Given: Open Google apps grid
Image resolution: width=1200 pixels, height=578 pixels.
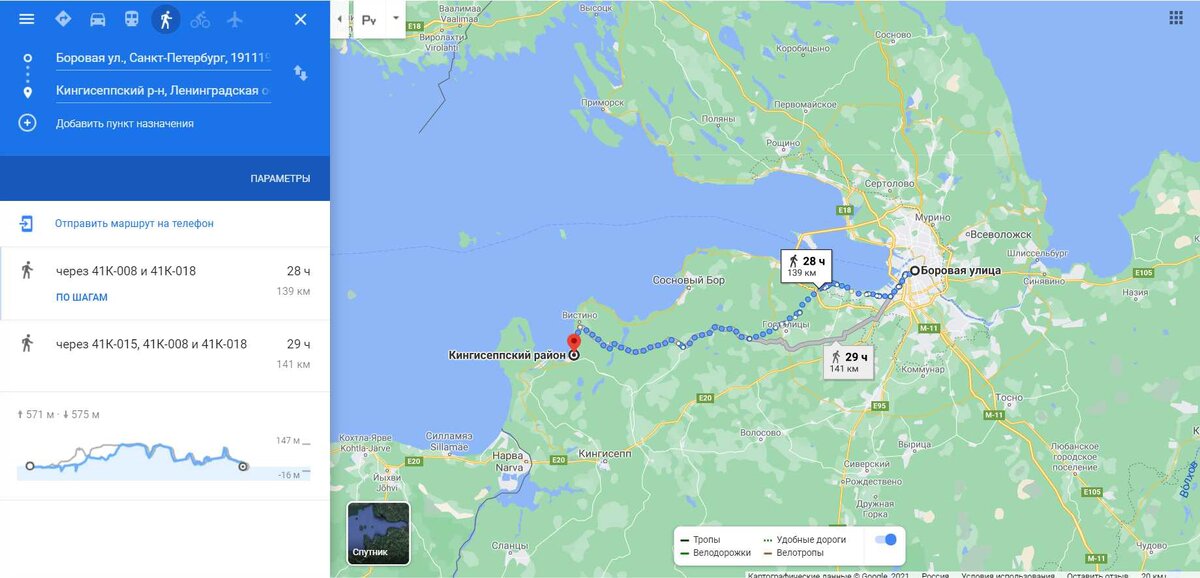Looking at the screenshot, I should click(x=1175, y=18).
